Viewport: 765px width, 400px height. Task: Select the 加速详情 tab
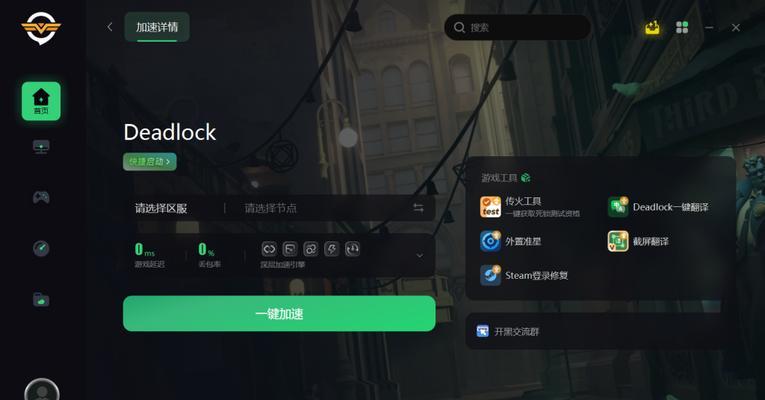(157, 27)
